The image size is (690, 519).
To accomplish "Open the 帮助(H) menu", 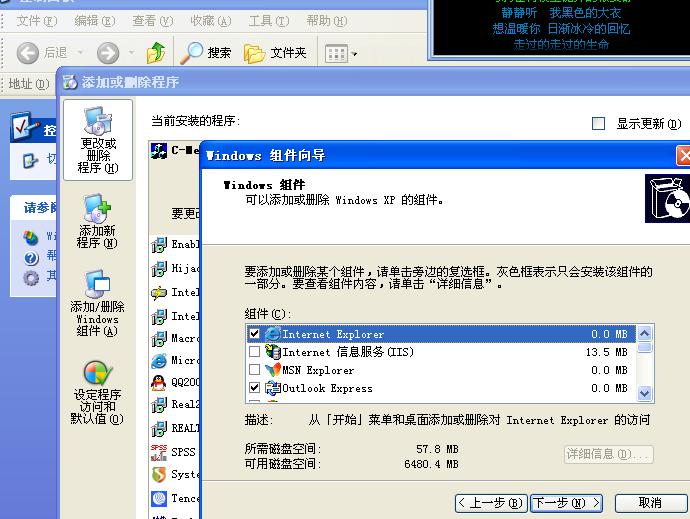I will [327, 21].
